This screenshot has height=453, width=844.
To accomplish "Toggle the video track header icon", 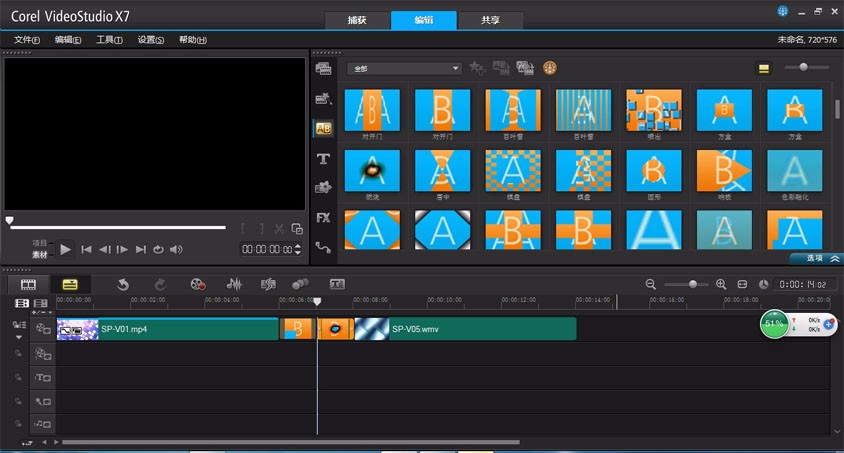I will [43, 329].
